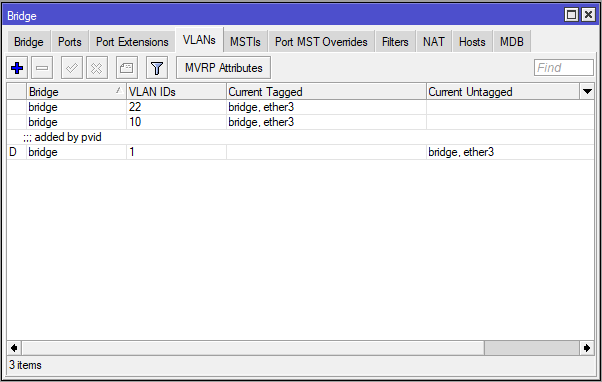Select the VLANs tab
Image resolution: width=602 pixels, height=382 pixels.
[x=199, y=40]
